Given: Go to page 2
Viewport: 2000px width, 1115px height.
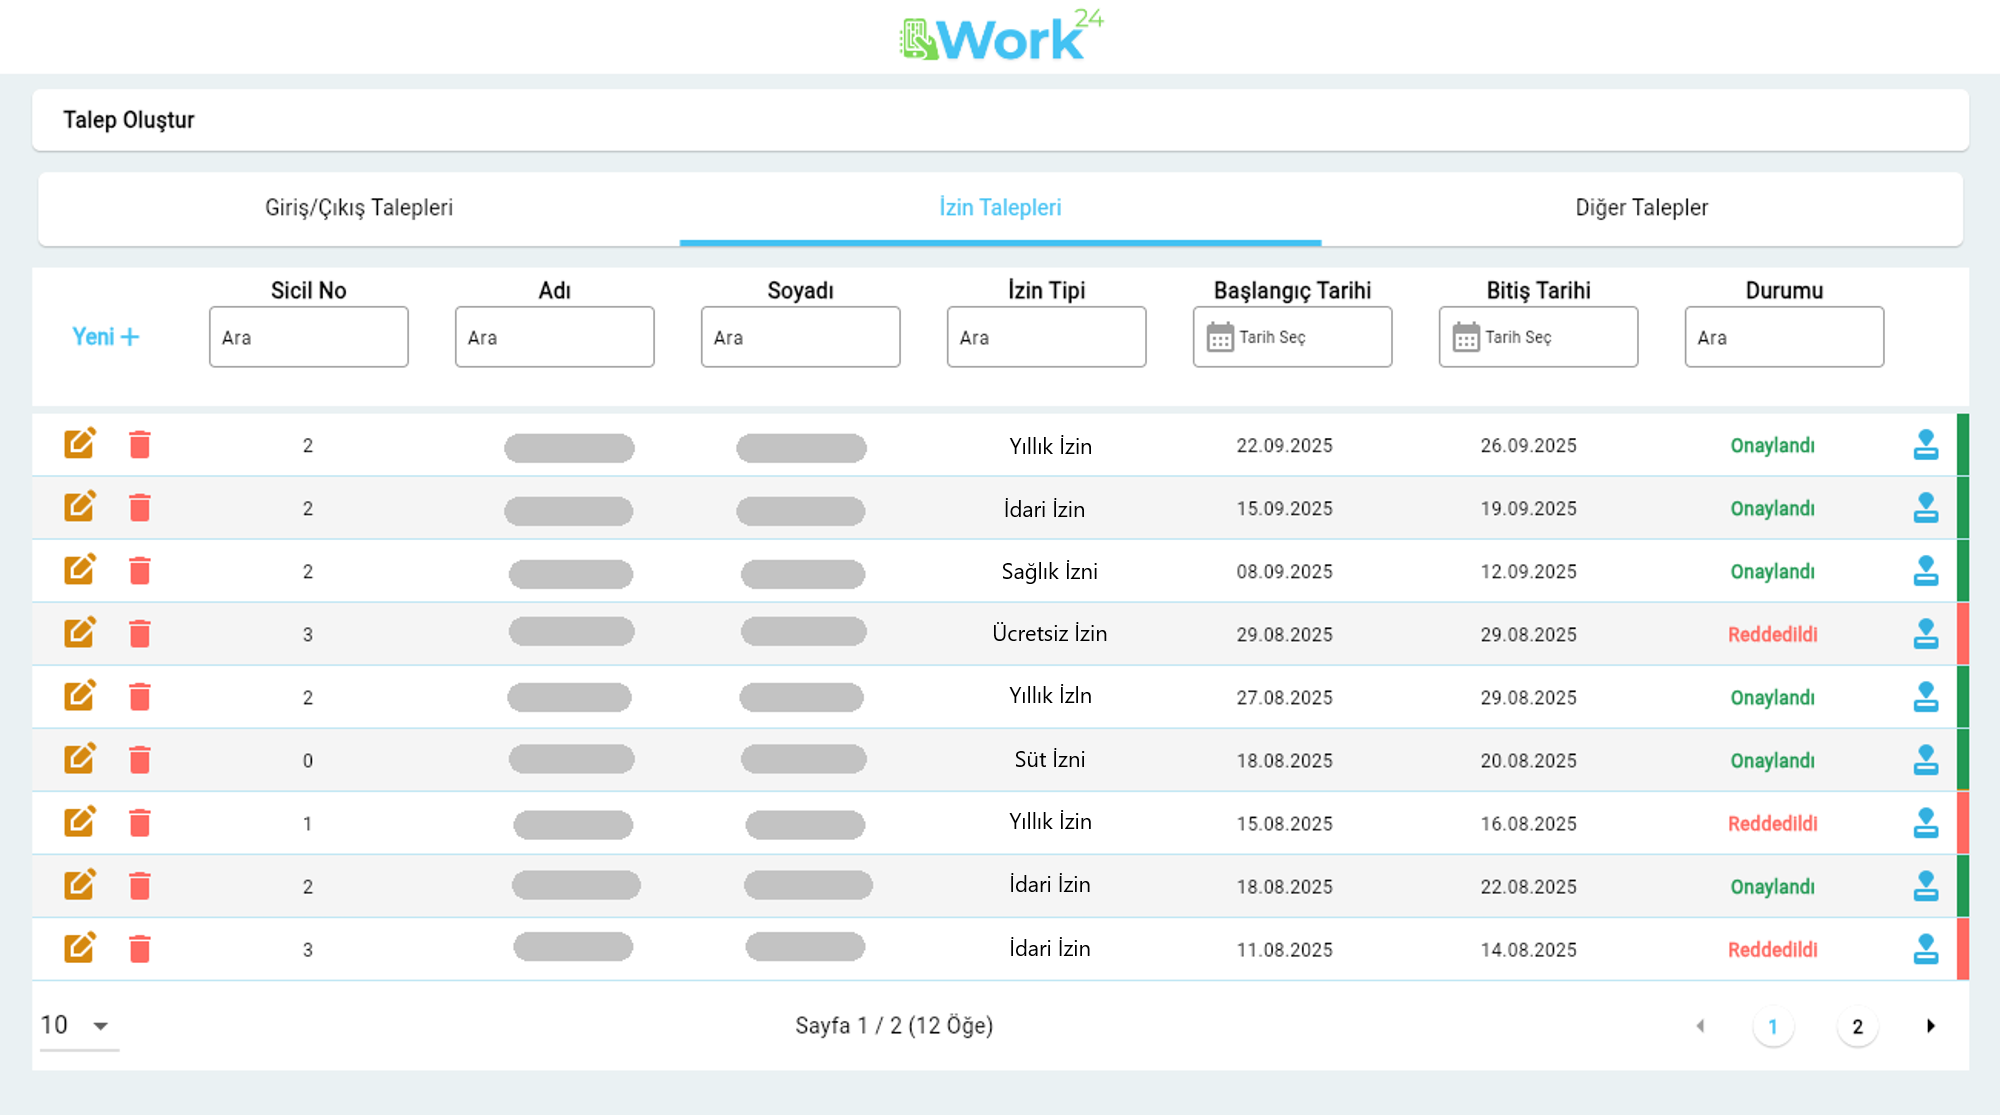Looking at the screenshot, I should [x=1857, y=1027].
